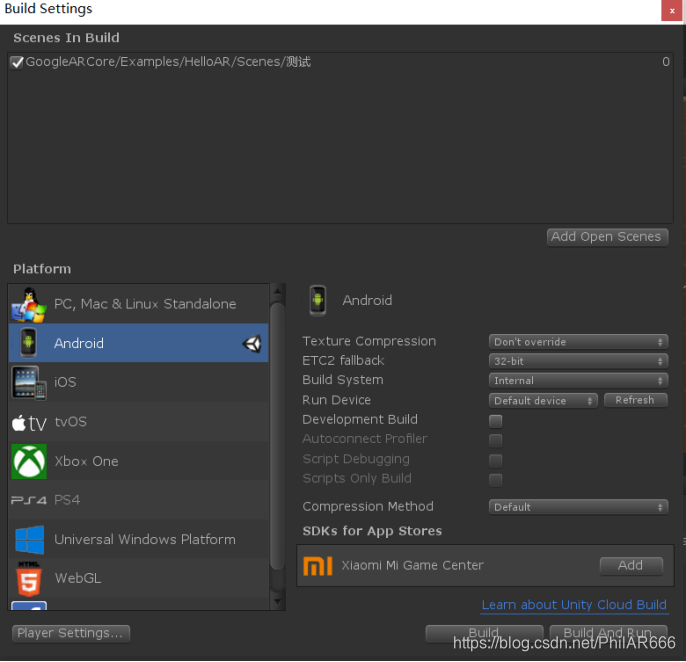Open the ETC2 fallback dropdown
686x662 pixels.
tap(578, 361)
